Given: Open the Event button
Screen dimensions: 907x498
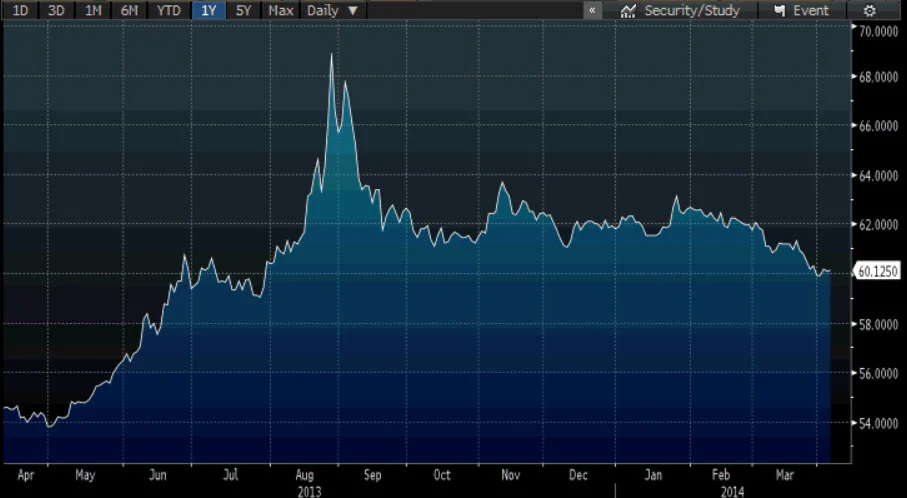Looking at the screenshot, I should [x=802, y=10].
